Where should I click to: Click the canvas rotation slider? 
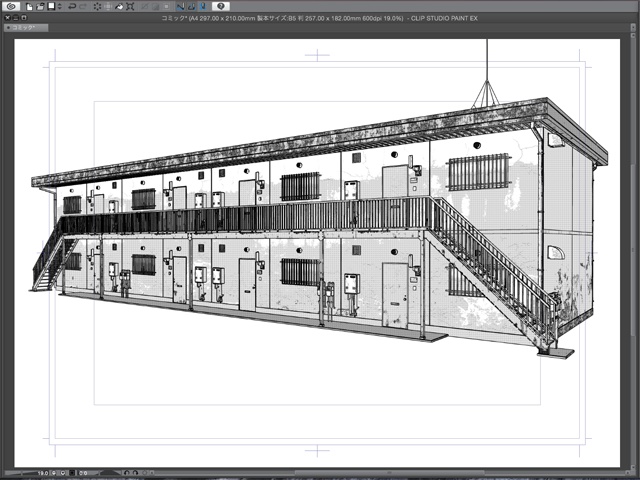coord(110,473)
